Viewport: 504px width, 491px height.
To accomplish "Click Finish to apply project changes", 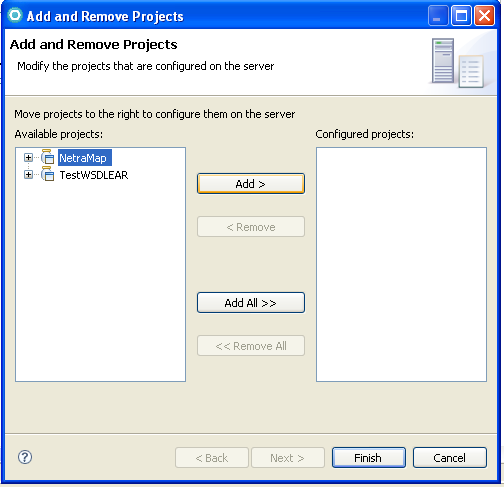I will [369, 458].
